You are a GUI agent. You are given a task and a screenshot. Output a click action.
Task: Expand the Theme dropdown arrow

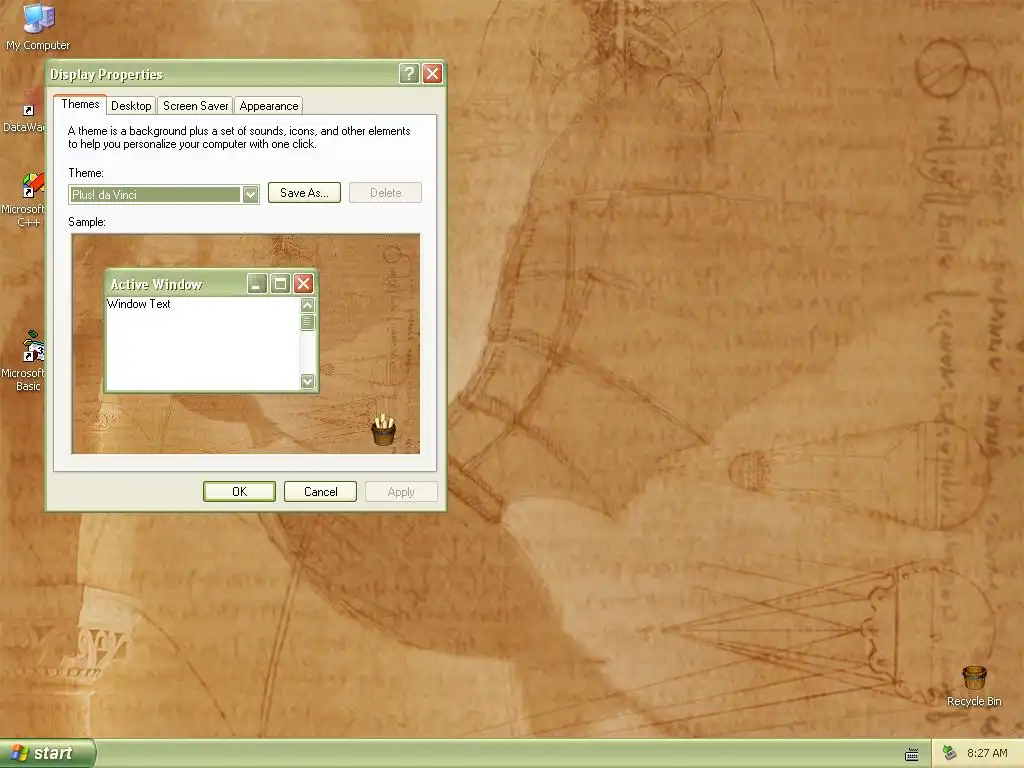(250, 195)
